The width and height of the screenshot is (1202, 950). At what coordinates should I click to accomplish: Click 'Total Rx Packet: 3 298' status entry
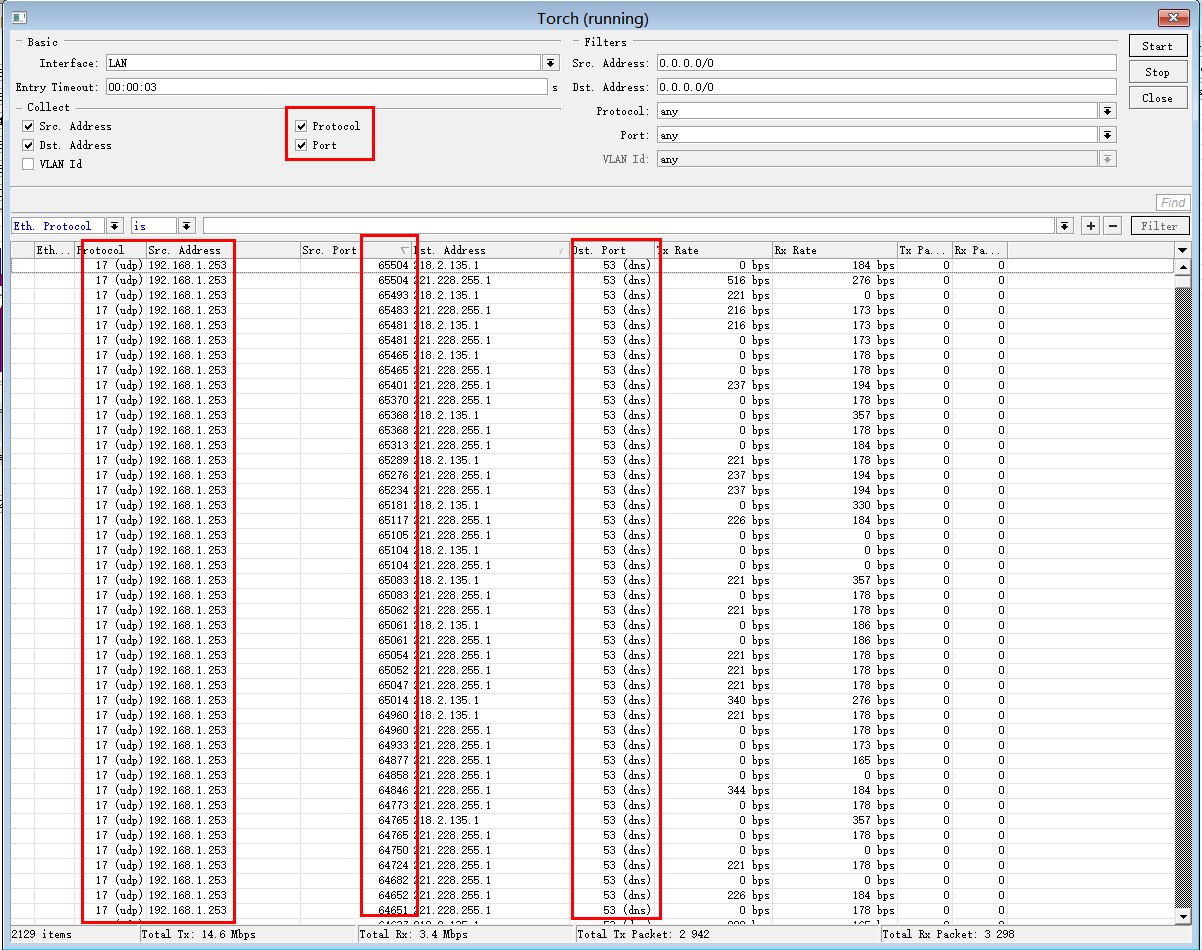950,934
